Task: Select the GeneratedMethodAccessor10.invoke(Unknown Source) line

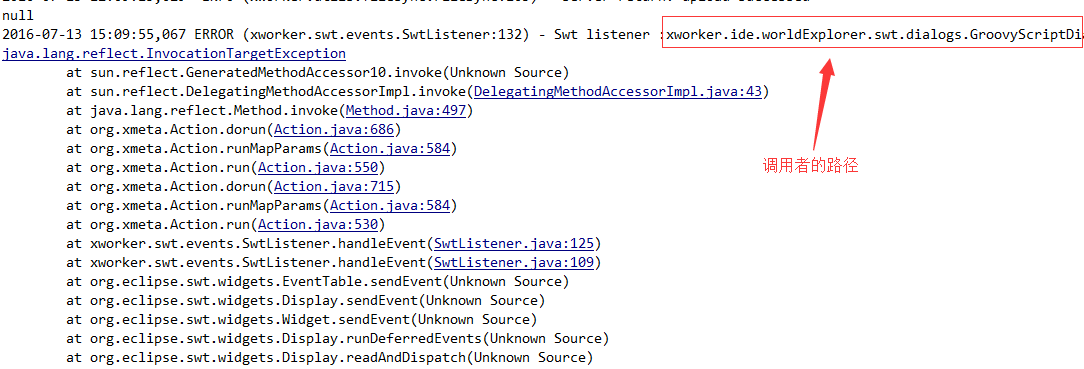Action: [318, 73]
